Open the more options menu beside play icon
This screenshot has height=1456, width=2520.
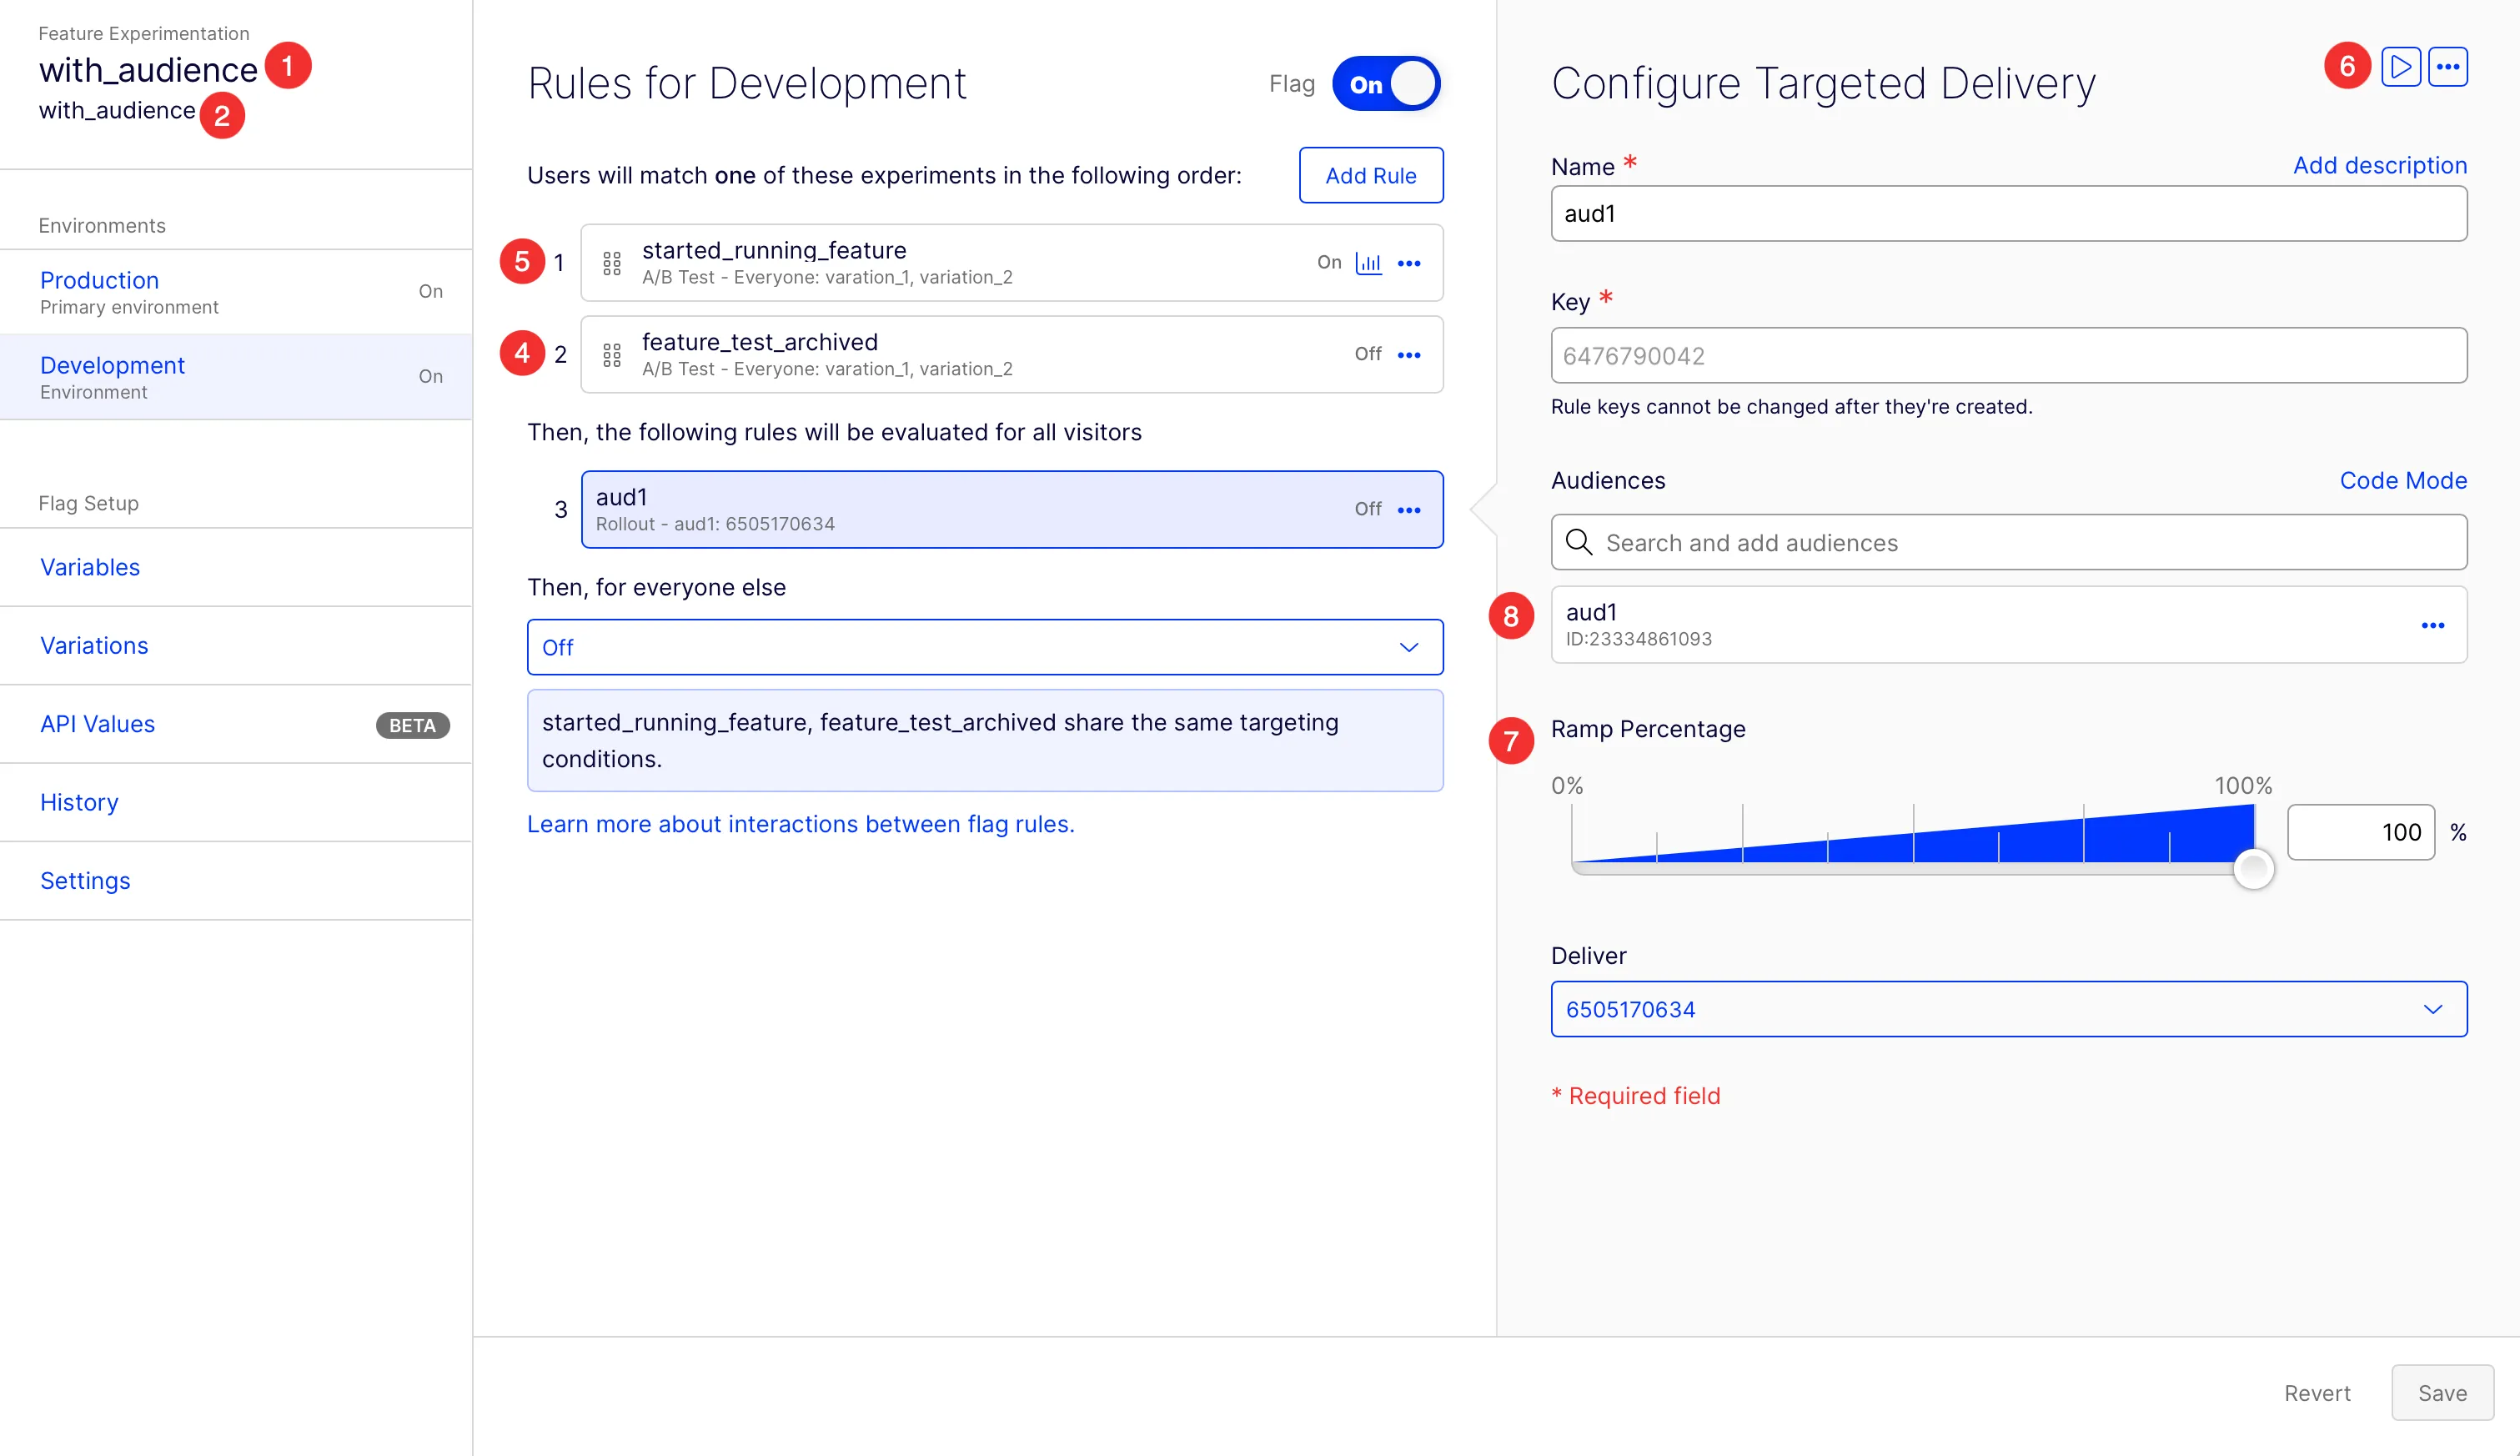coord(2447,67)
